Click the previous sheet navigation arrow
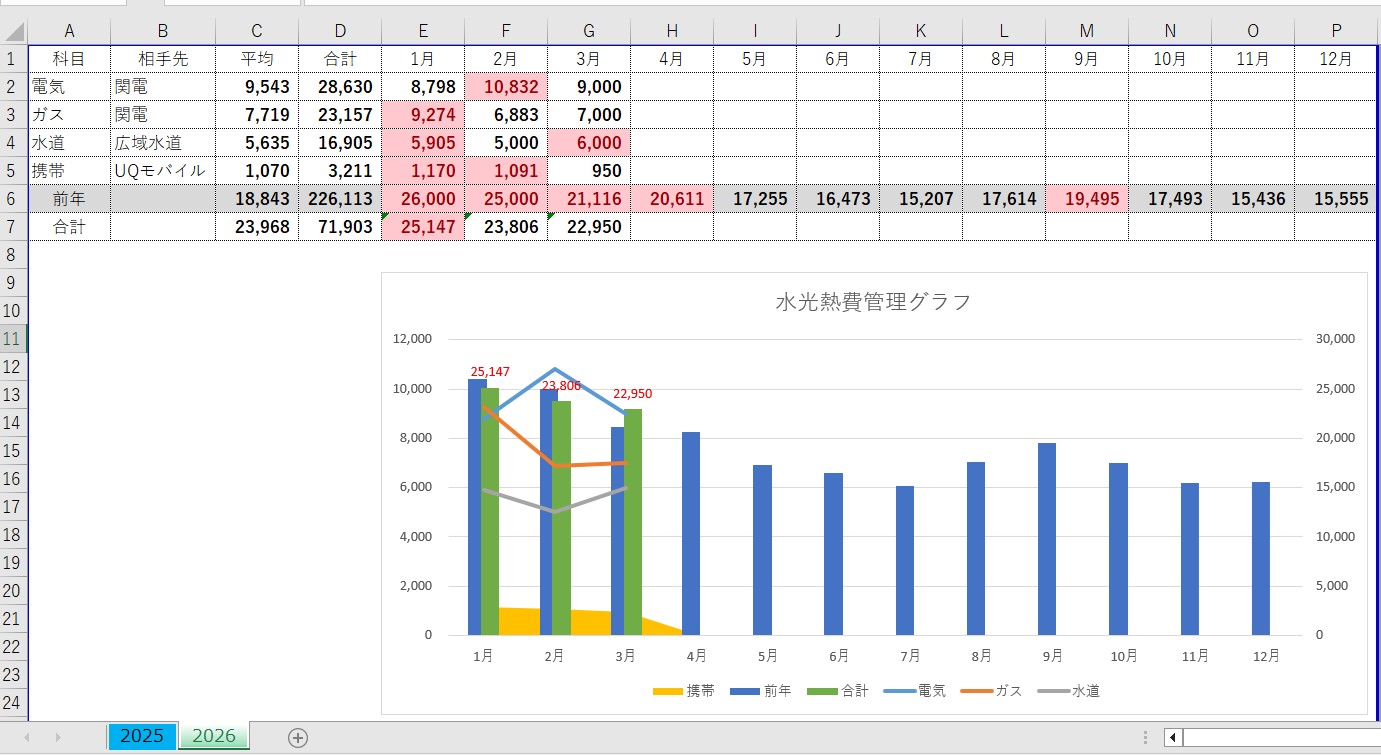This screenshot has height=755, width=1381. (27, 737)
